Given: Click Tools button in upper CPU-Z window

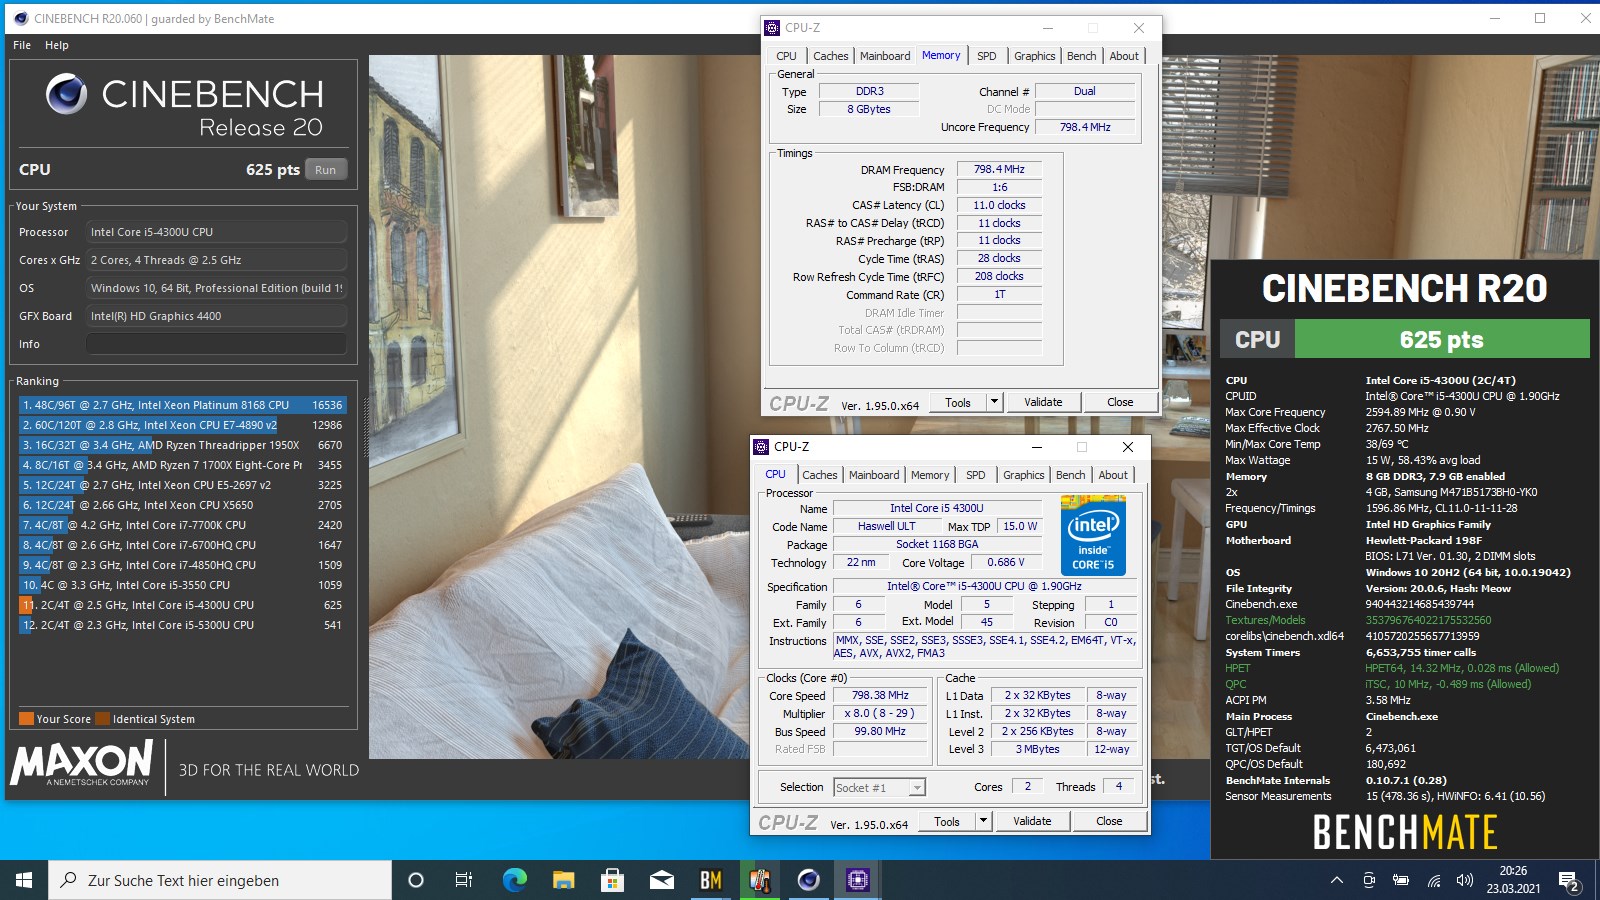Looking at the screenshot, I should (958, 402).
